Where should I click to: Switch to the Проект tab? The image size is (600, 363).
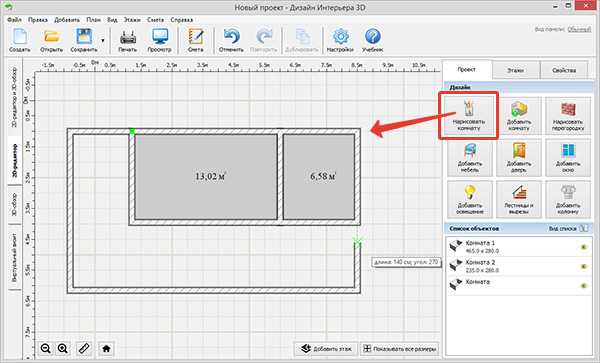pos(467,70)
